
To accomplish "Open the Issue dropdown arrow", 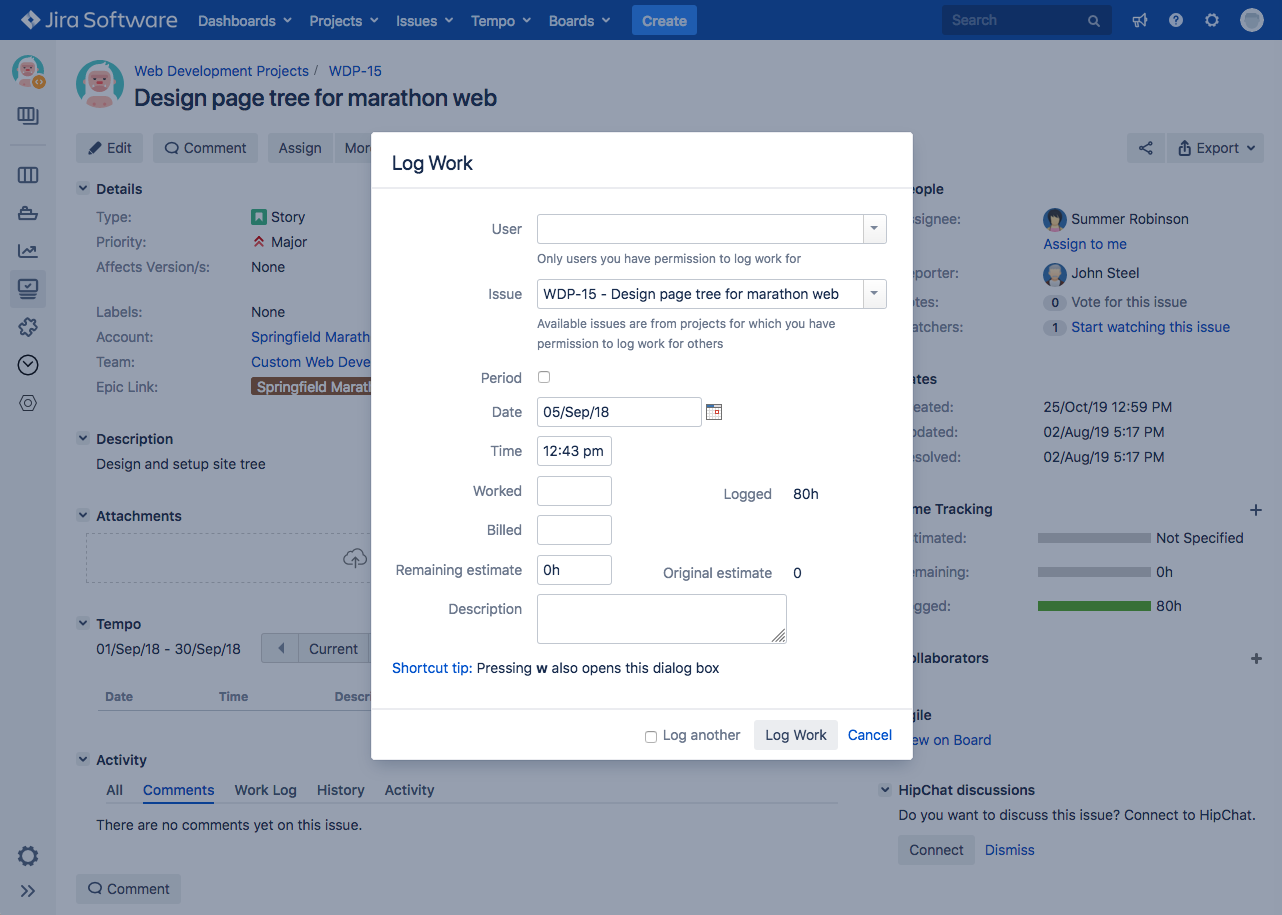I will click(x=875, y=294).
